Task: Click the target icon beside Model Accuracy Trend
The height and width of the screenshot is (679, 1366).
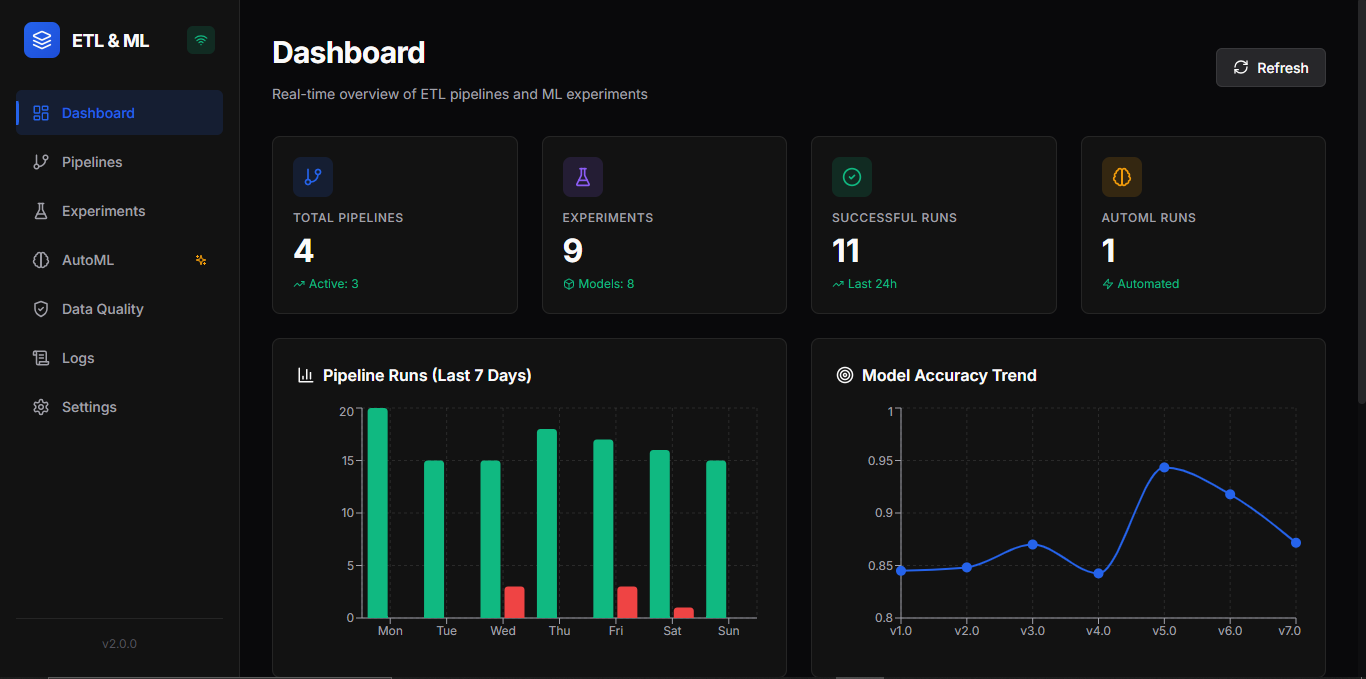Action: 845,375
